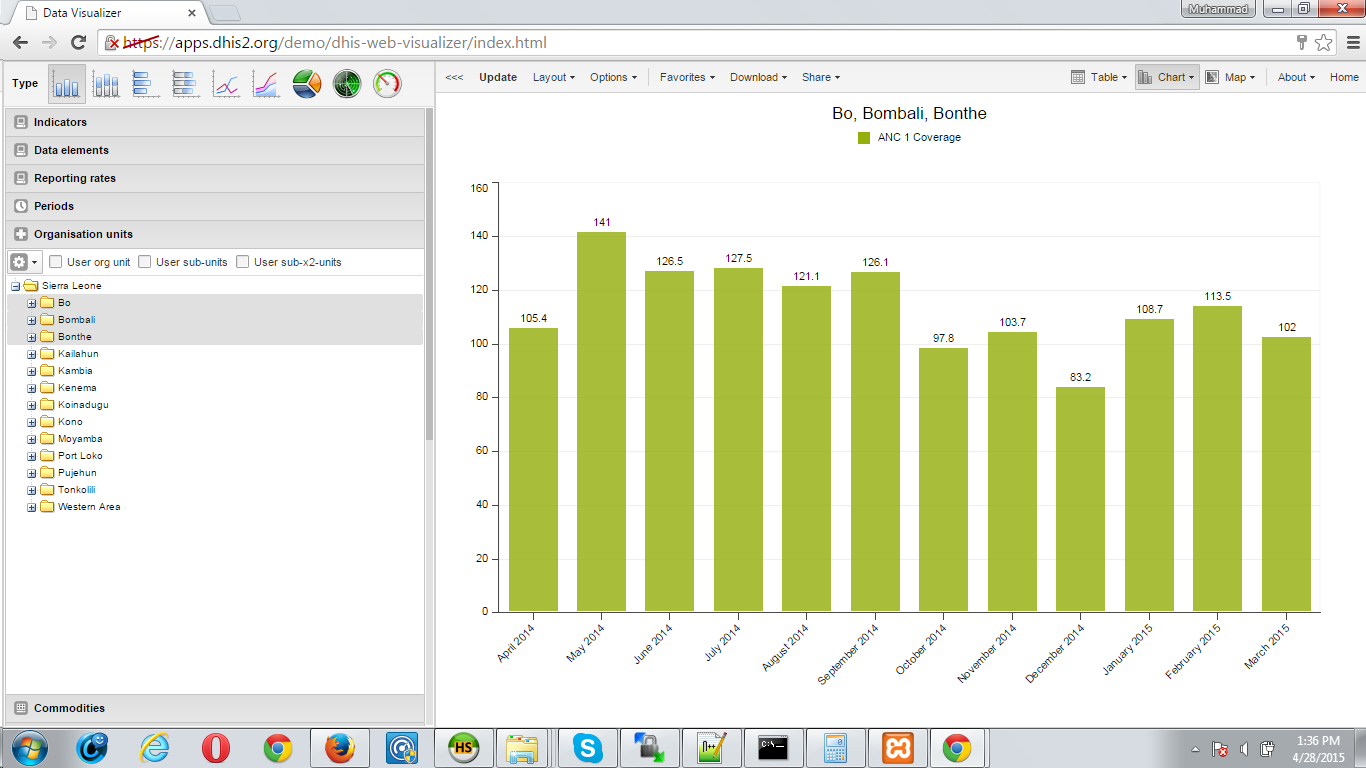Select the Port Loko organisation unit
Screen dimensions: 1366x768
(80, 456)
